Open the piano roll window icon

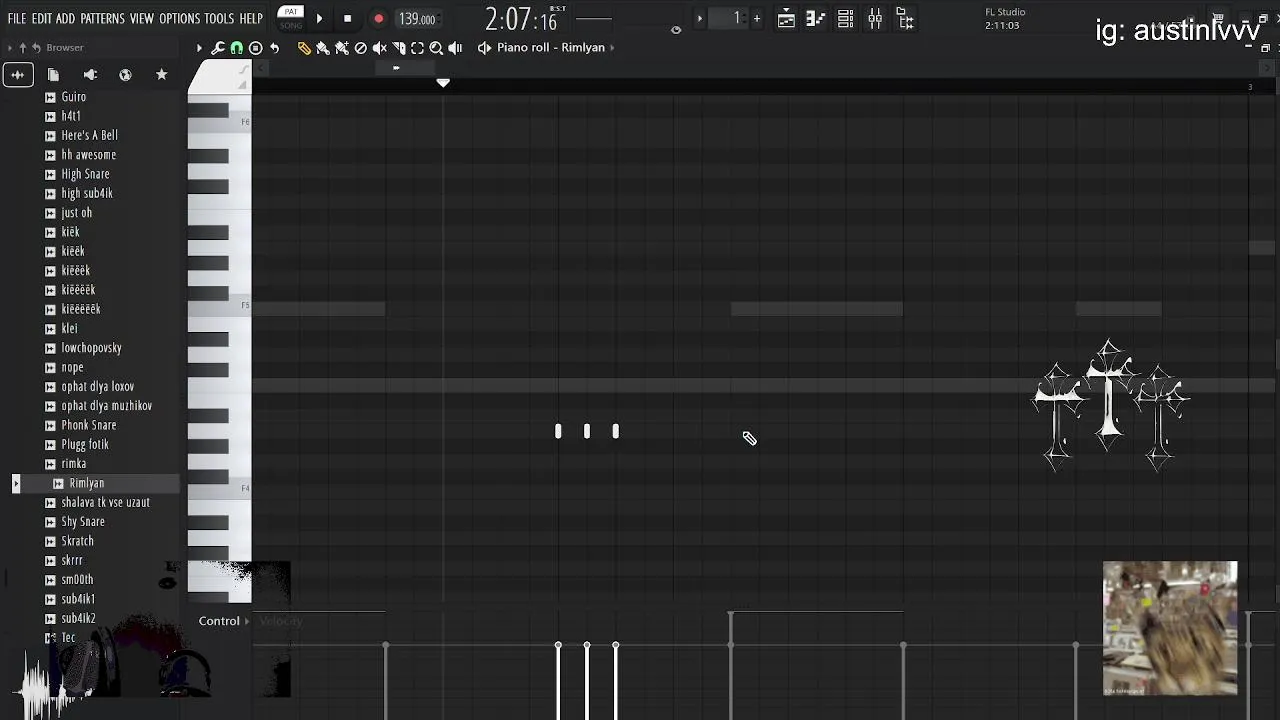point(815,18)
